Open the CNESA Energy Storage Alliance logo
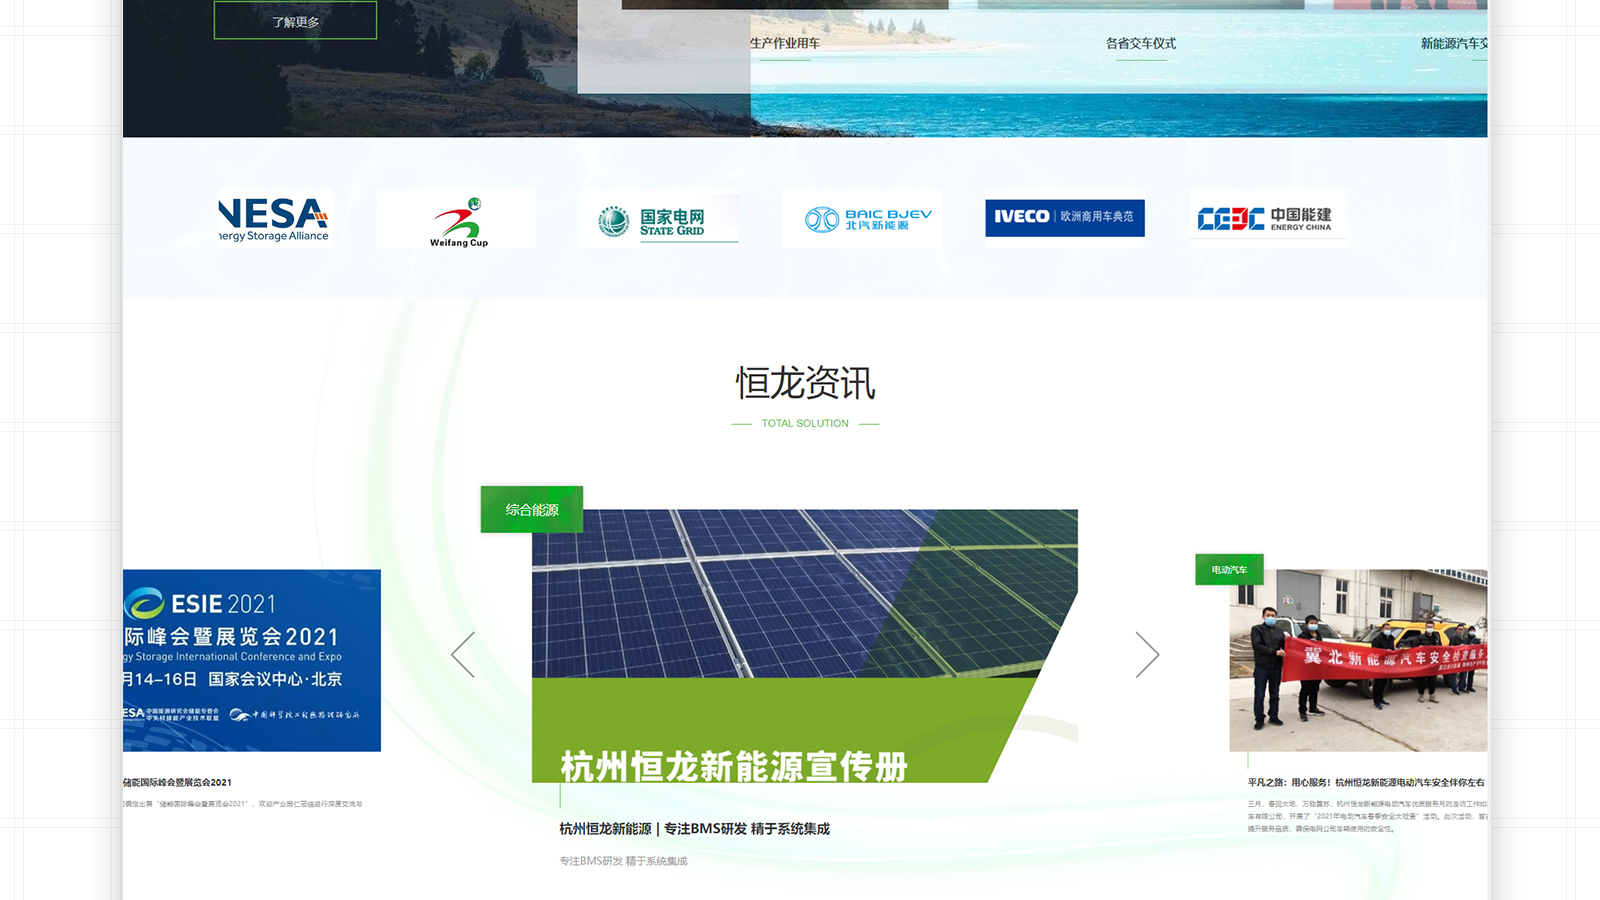The width and height of the screenshot is (1600, 900). click(273, 219)
